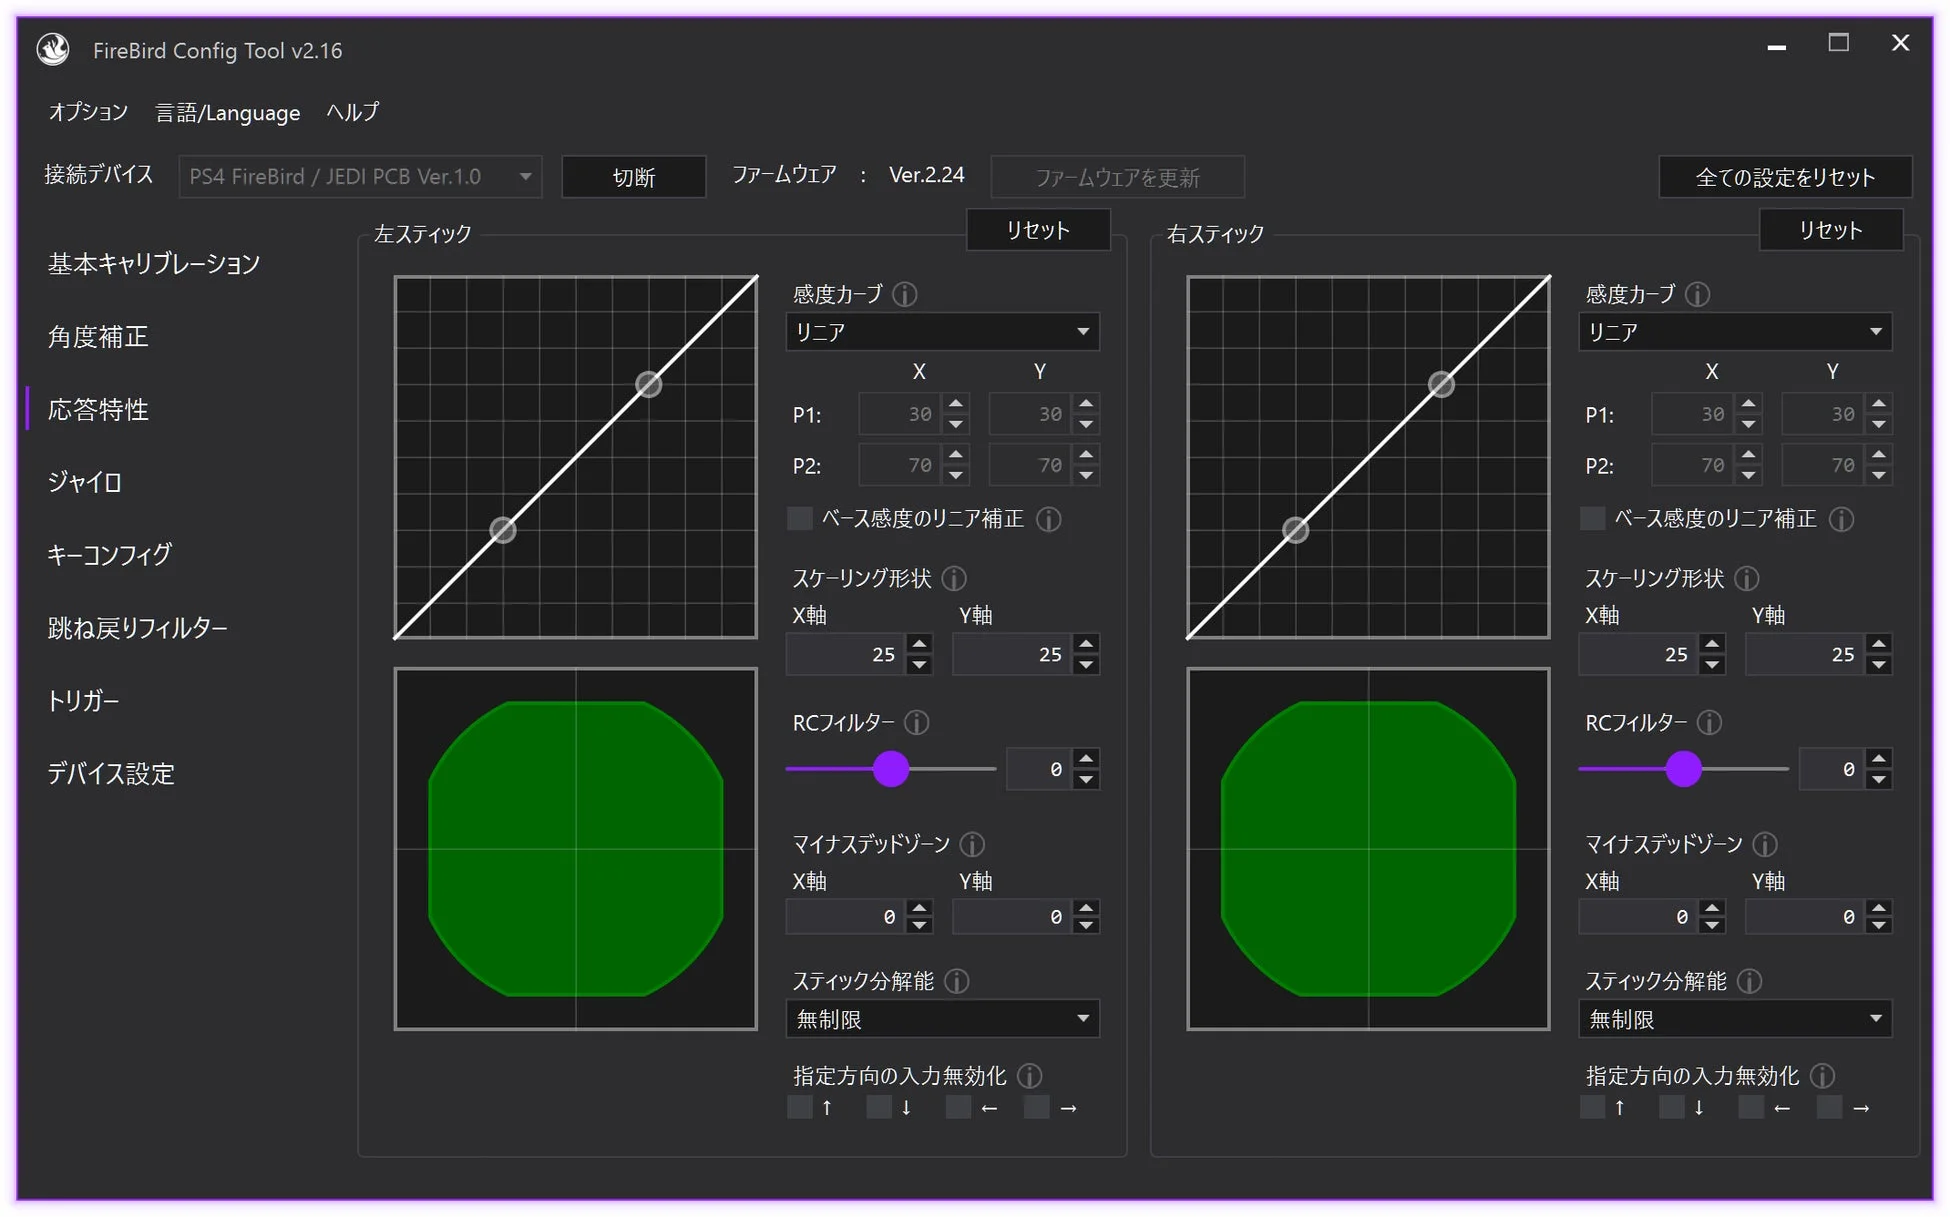
Task: Click the minus deadzone info icon on right stick
Action: (x=1766, y=844)
